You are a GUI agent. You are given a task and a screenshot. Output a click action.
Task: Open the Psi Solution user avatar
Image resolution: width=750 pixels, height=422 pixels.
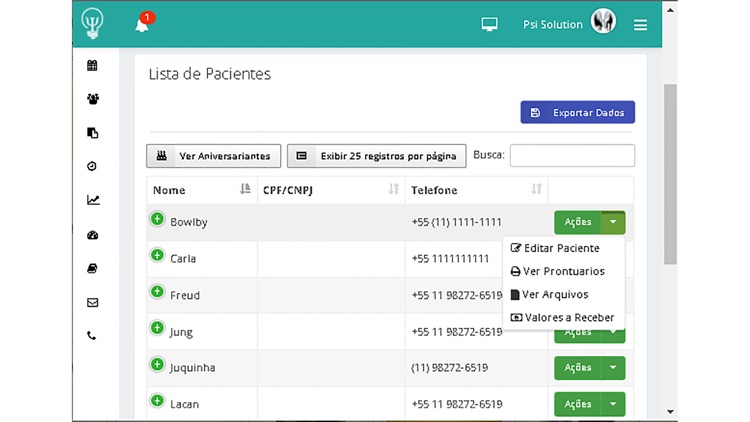(x=603, y=22)
